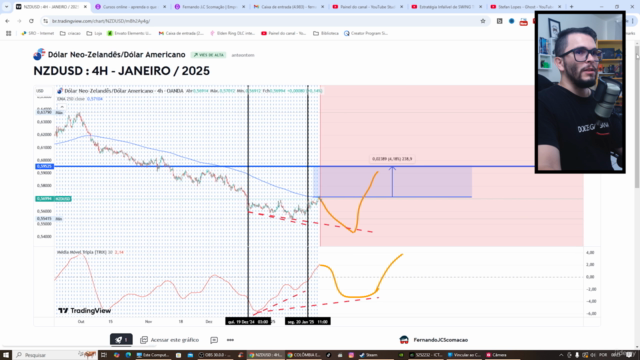Click the blue circle extension icon

[x=511, y=21]
